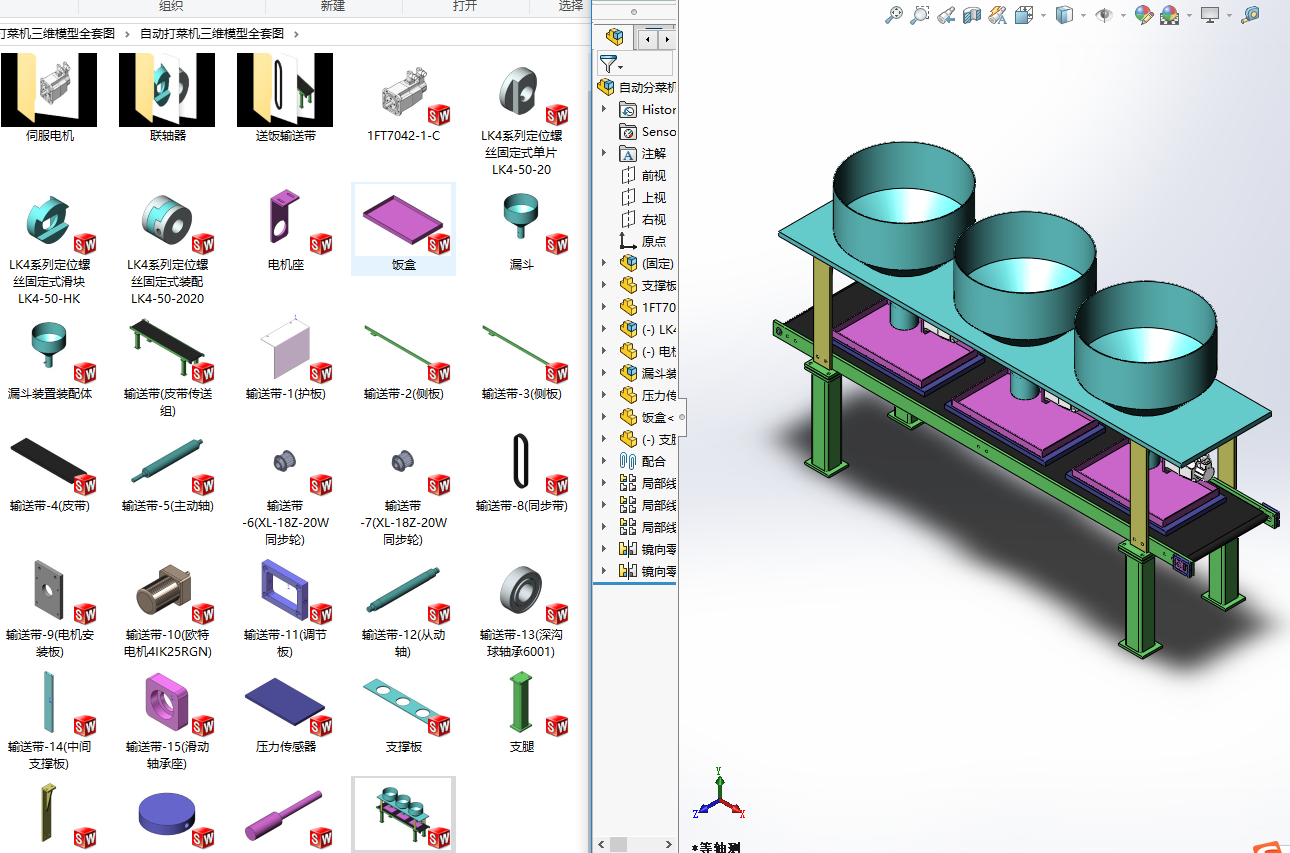Select the 漏斗装置装配体 assembly file
This screenshot has width=1290, height=853.
point(49,360)
